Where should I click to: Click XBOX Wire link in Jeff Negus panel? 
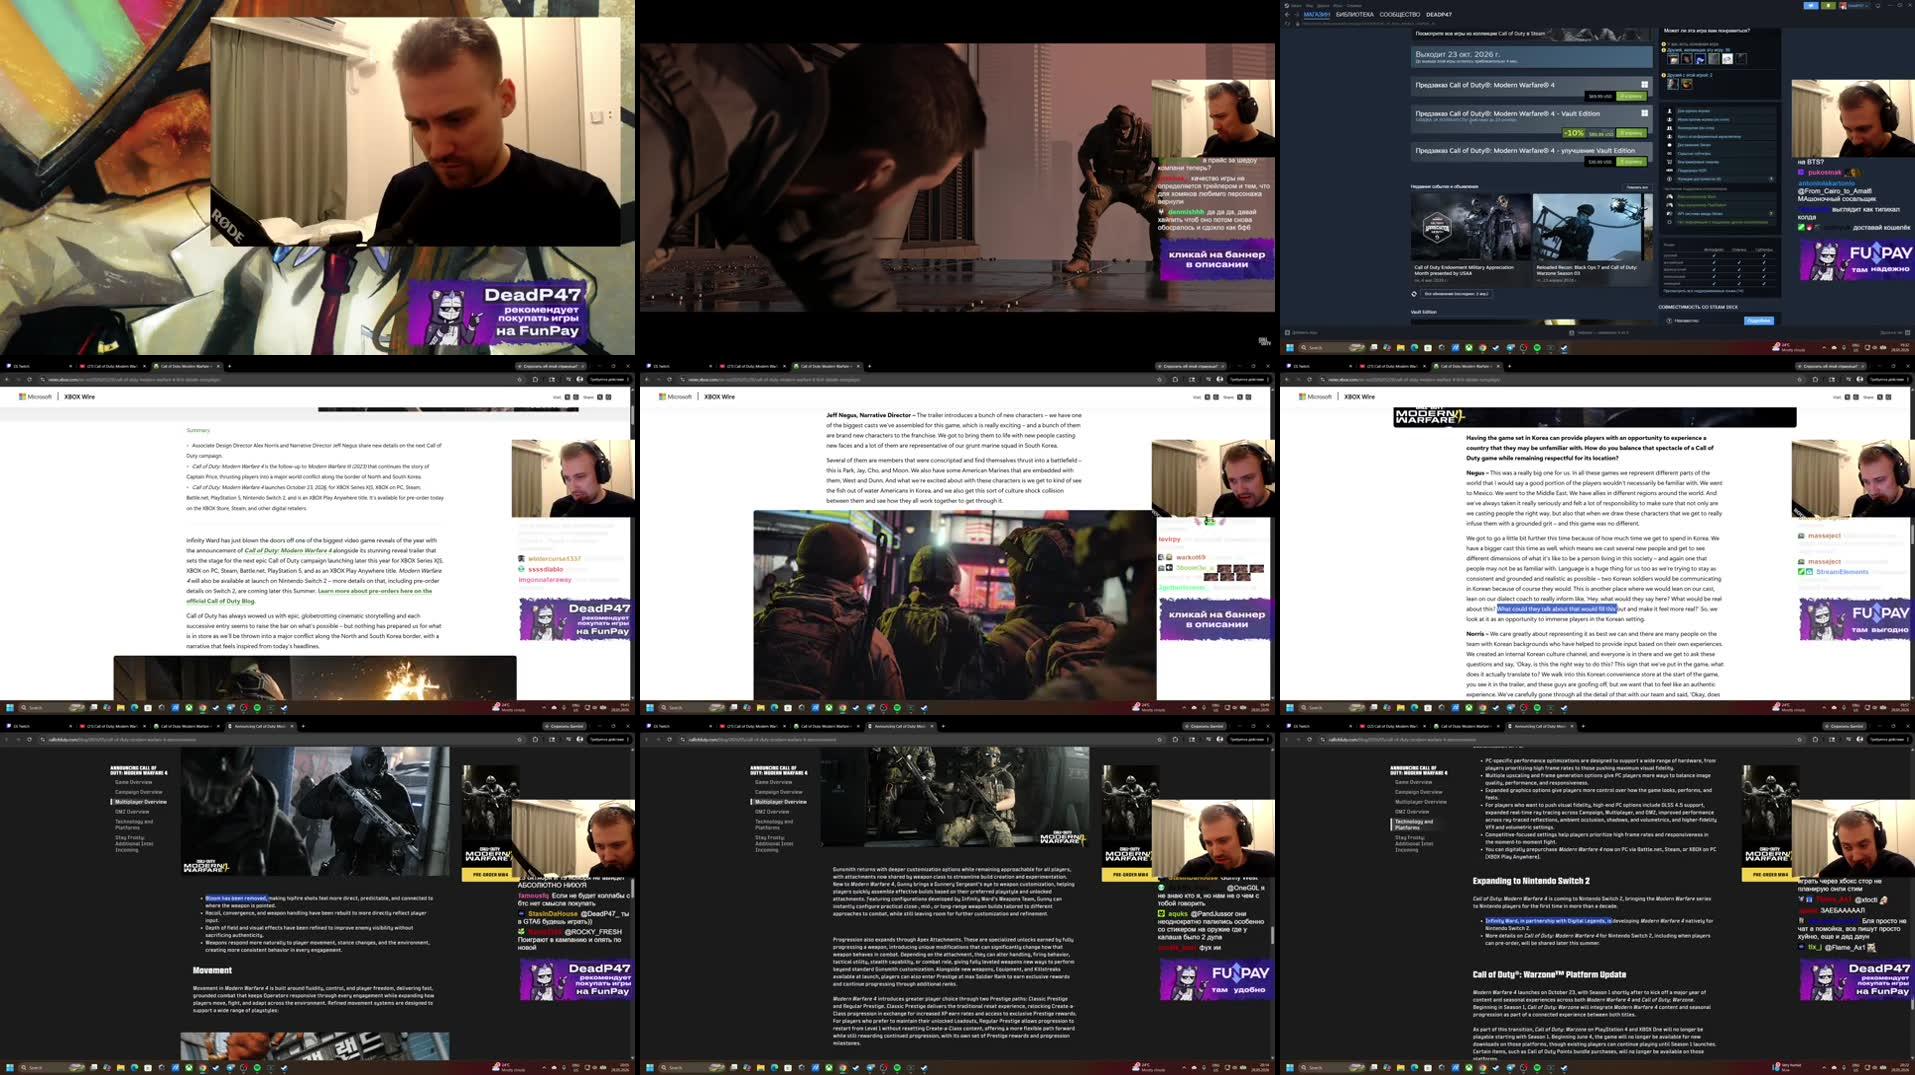click(720, 397)
